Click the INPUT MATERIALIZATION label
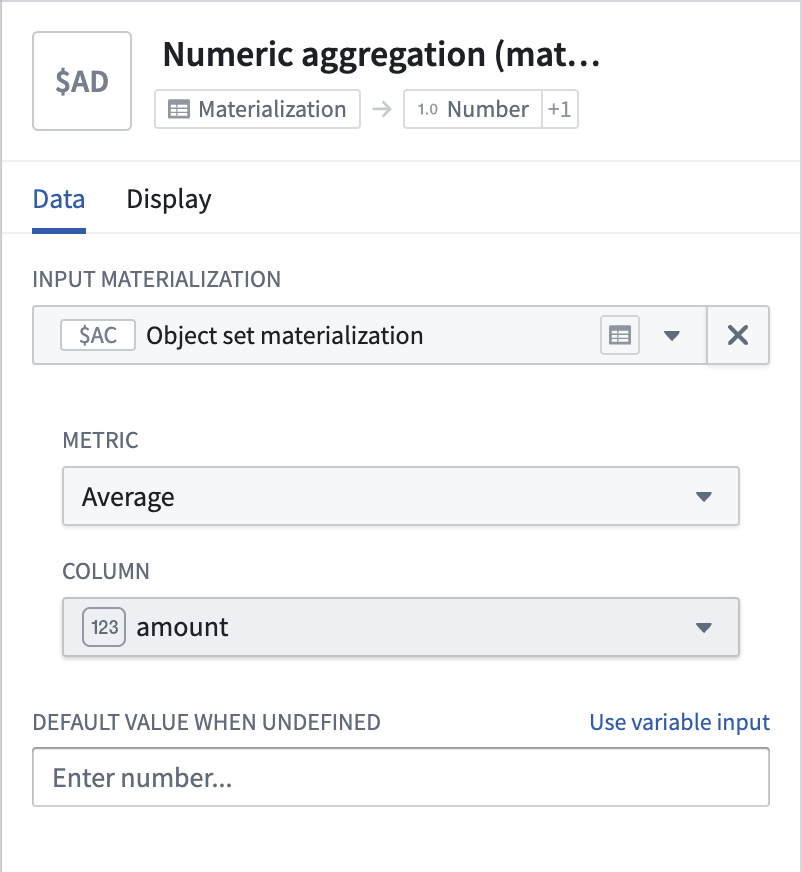 (x=157, y=279)
